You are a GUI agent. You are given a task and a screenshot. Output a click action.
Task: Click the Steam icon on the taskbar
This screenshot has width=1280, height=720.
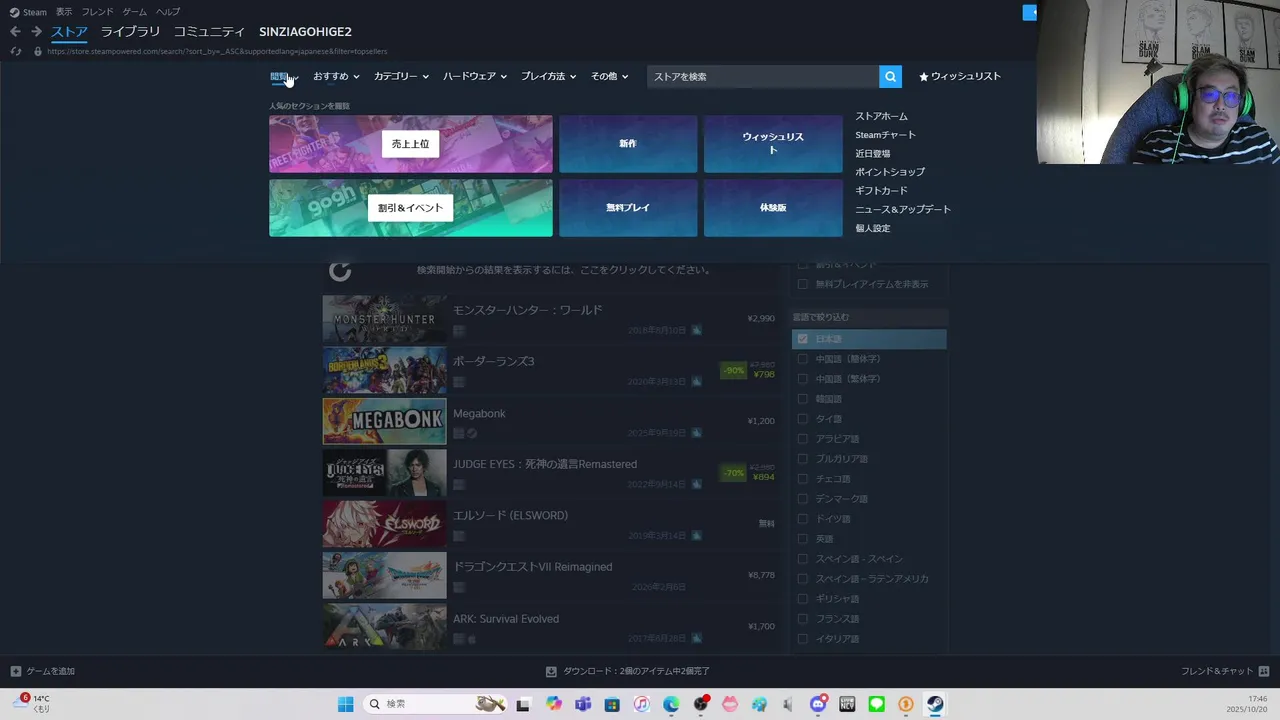(x=936, y=704)
